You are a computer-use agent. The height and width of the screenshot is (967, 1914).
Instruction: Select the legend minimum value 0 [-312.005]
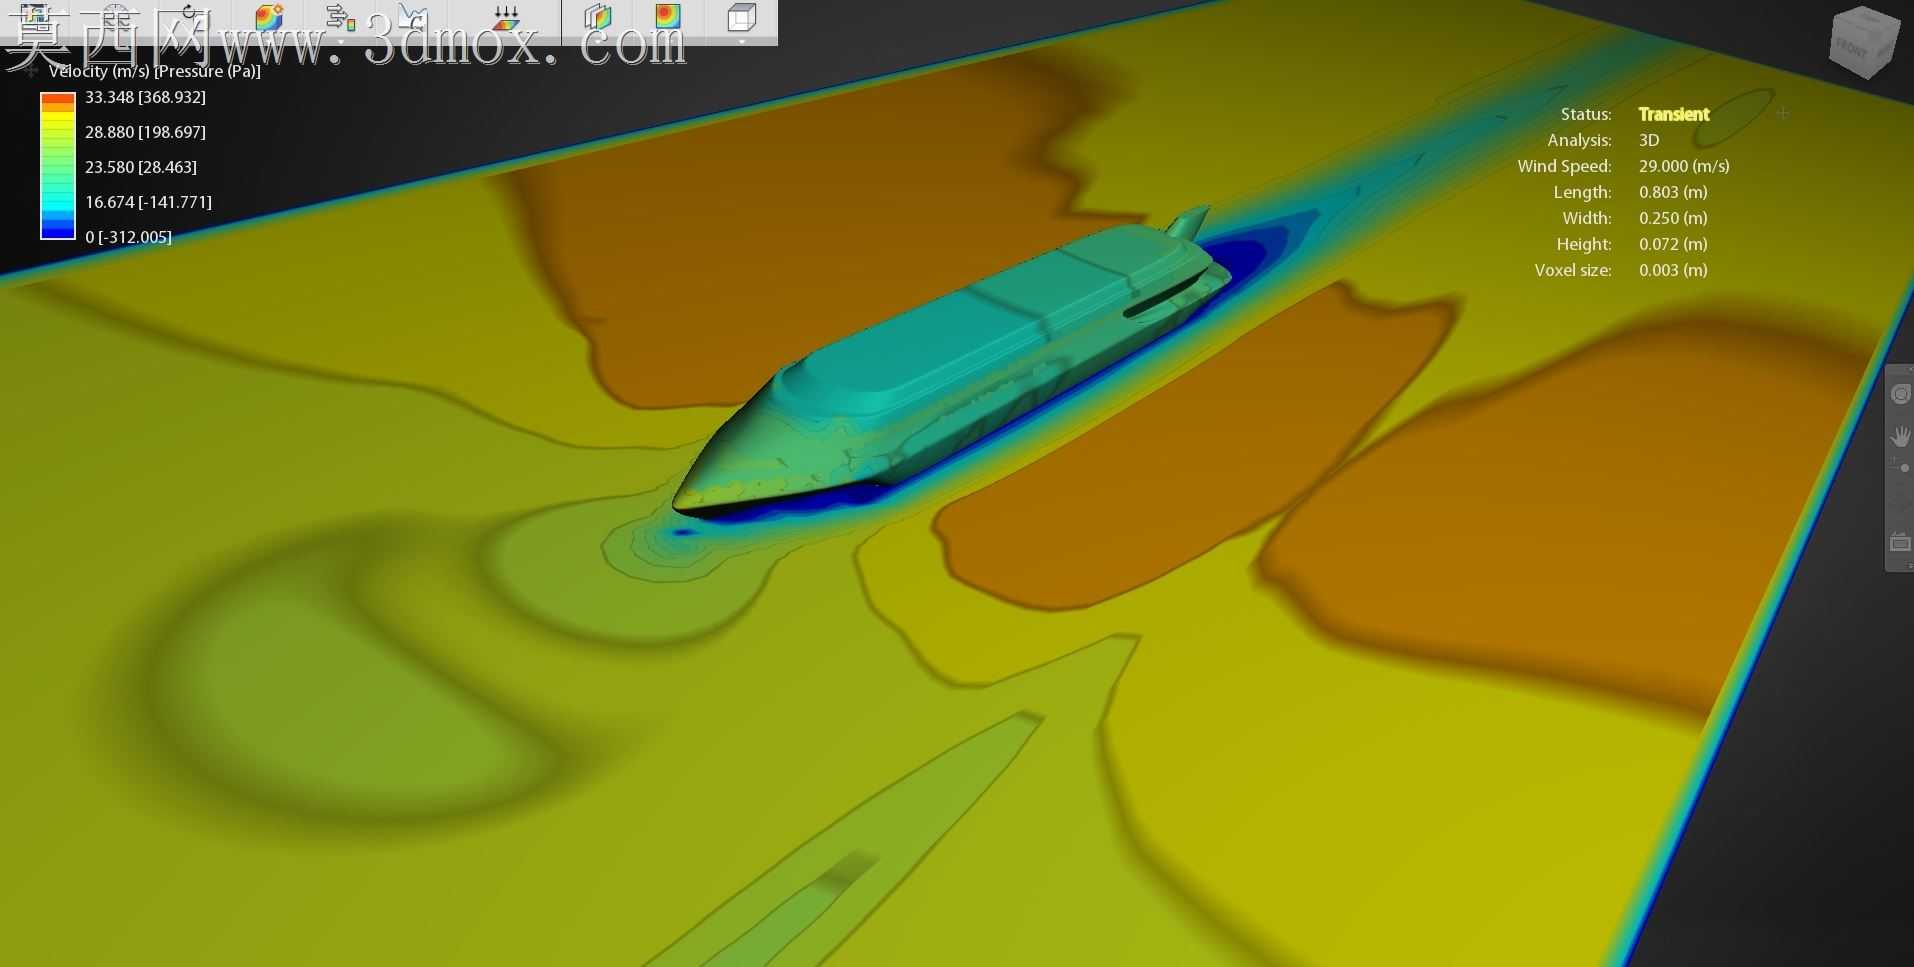click(x=128, y=237)
